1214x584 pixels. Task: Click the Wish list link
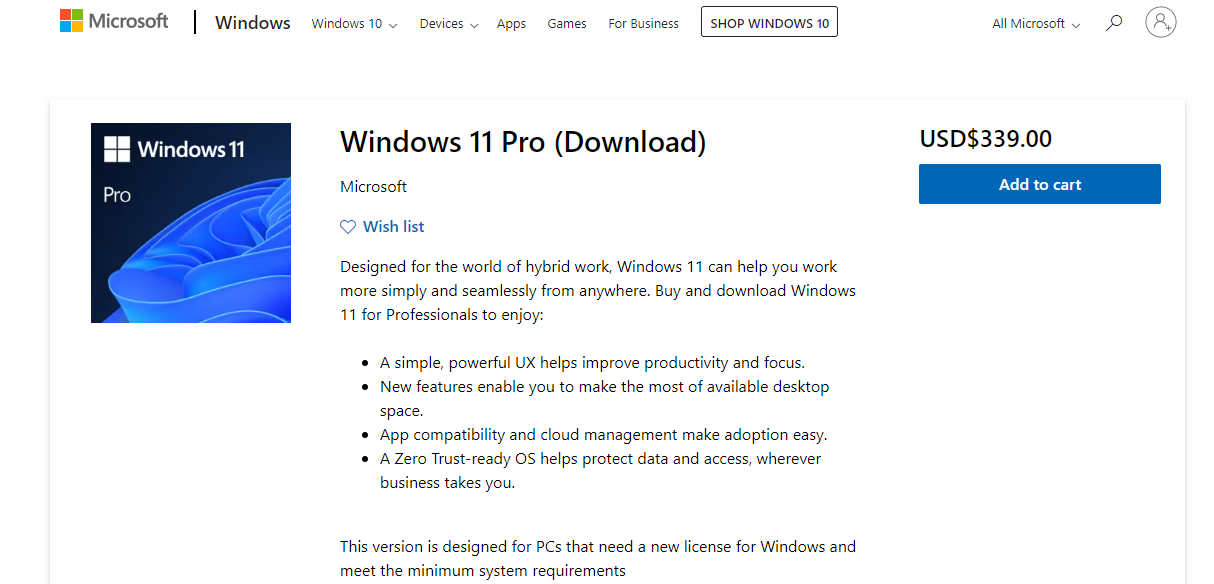tap(393, 227)
